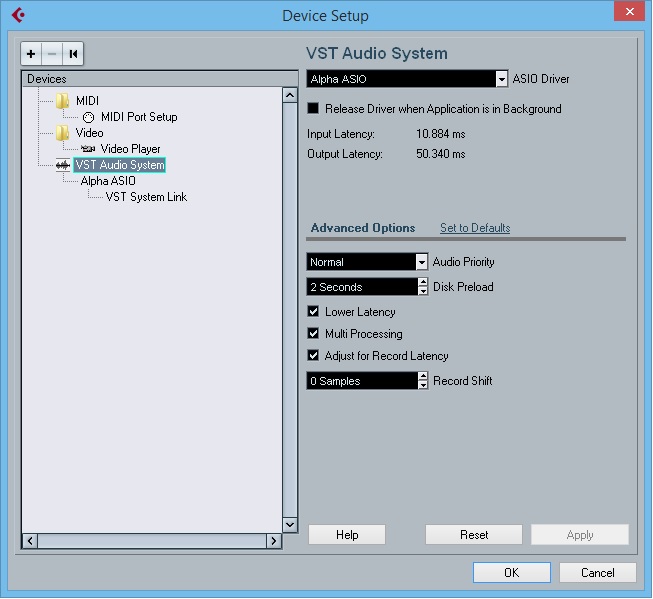
Task: Decrease Record Shift with down arrow
Action: pos(423,385)
